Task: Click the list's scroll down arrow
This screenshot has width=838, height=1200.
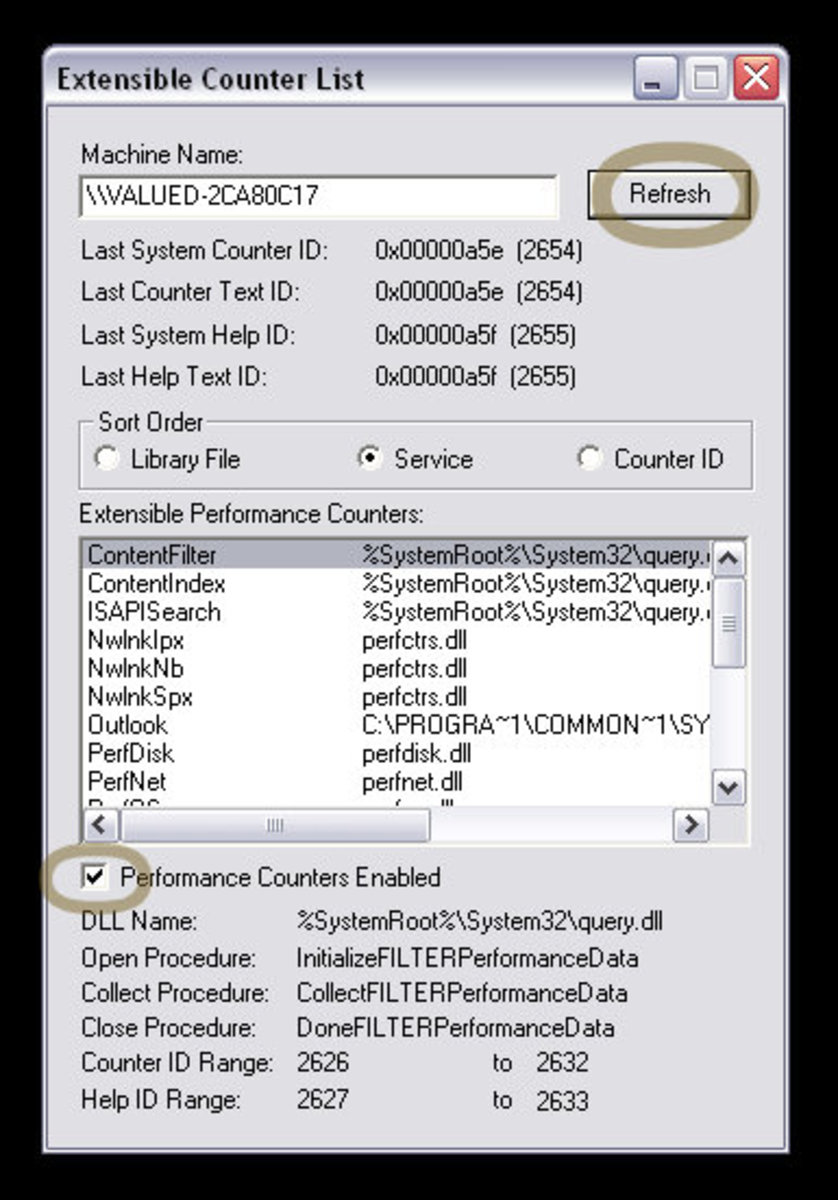Action: pos(729,787)
